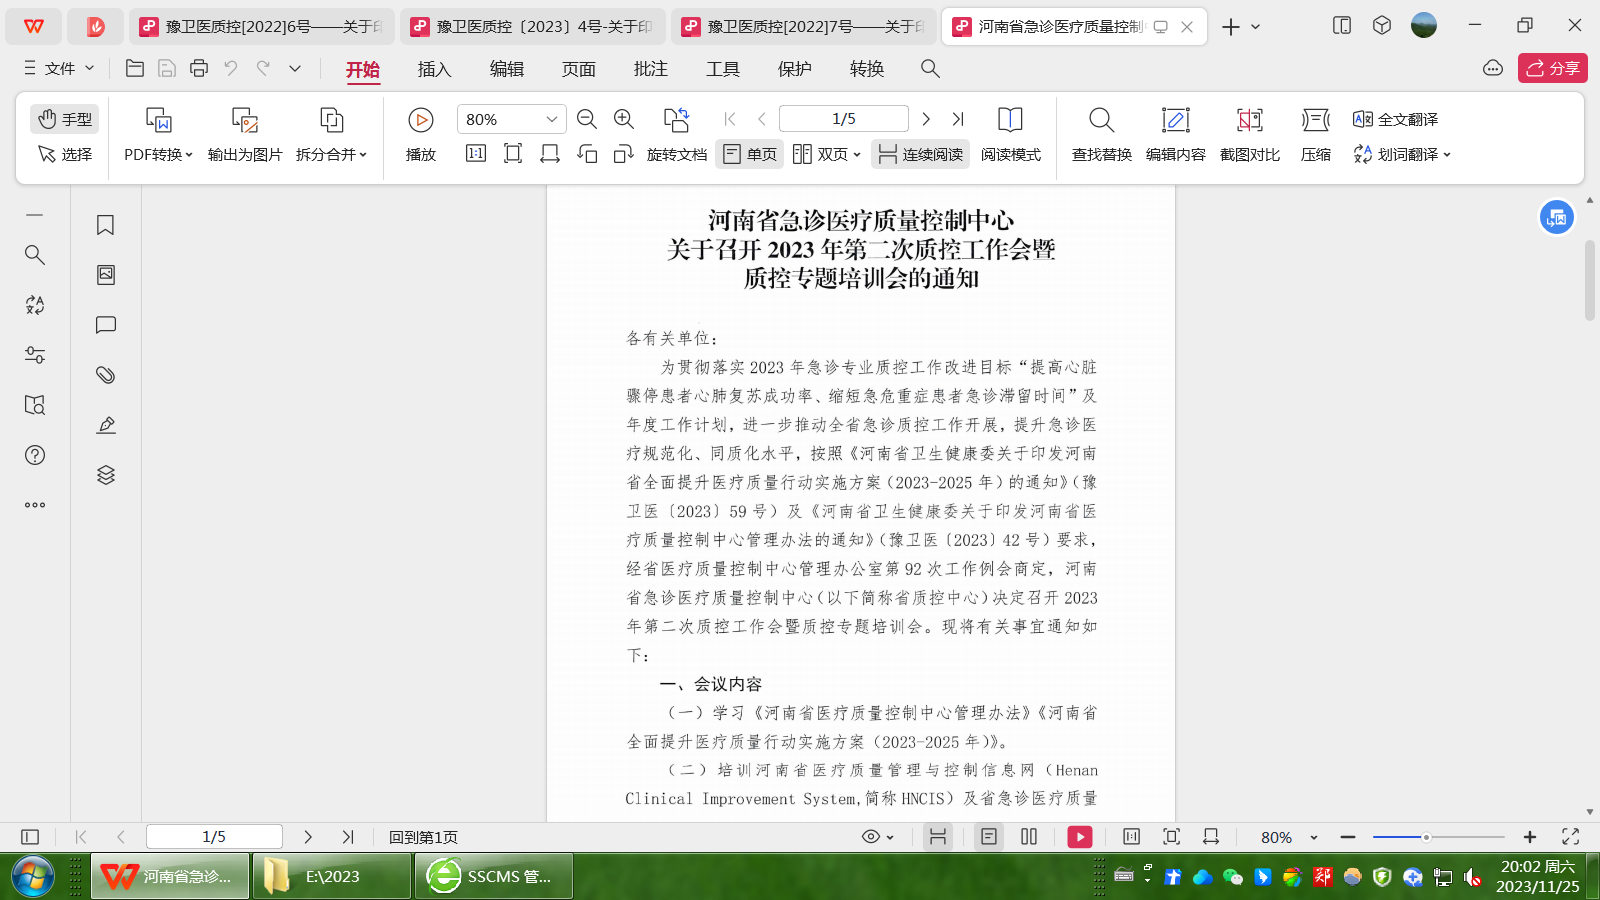Switch to 页面 ribbon tab
The height and width of the screenshot is (900, 1600).
(x=578, y=68)
